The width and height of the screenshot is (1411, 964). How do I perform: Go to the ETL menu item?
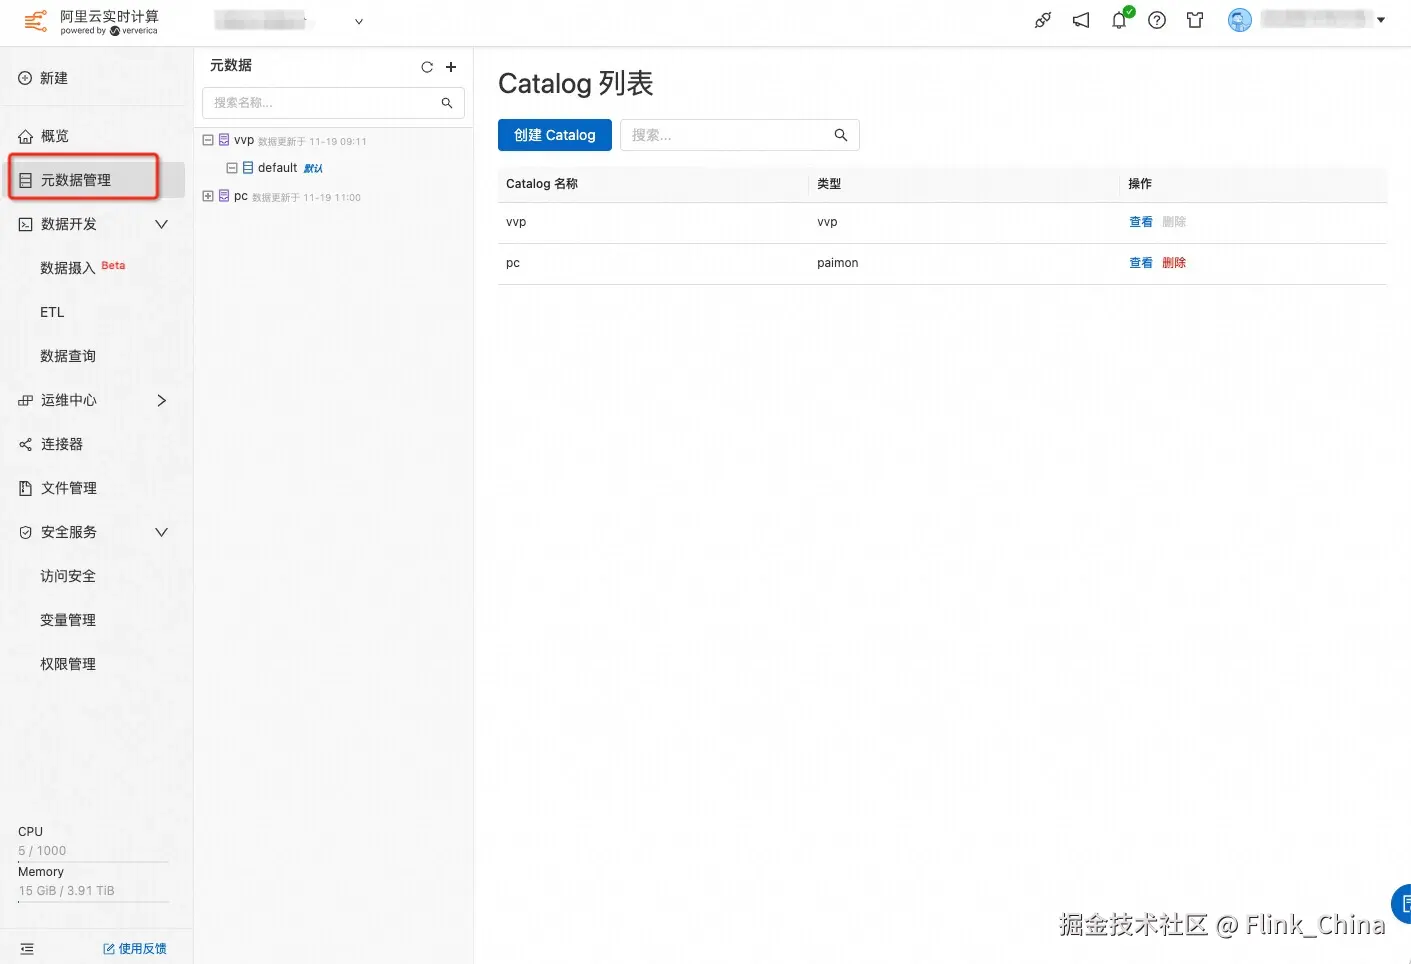coord(52,312)
